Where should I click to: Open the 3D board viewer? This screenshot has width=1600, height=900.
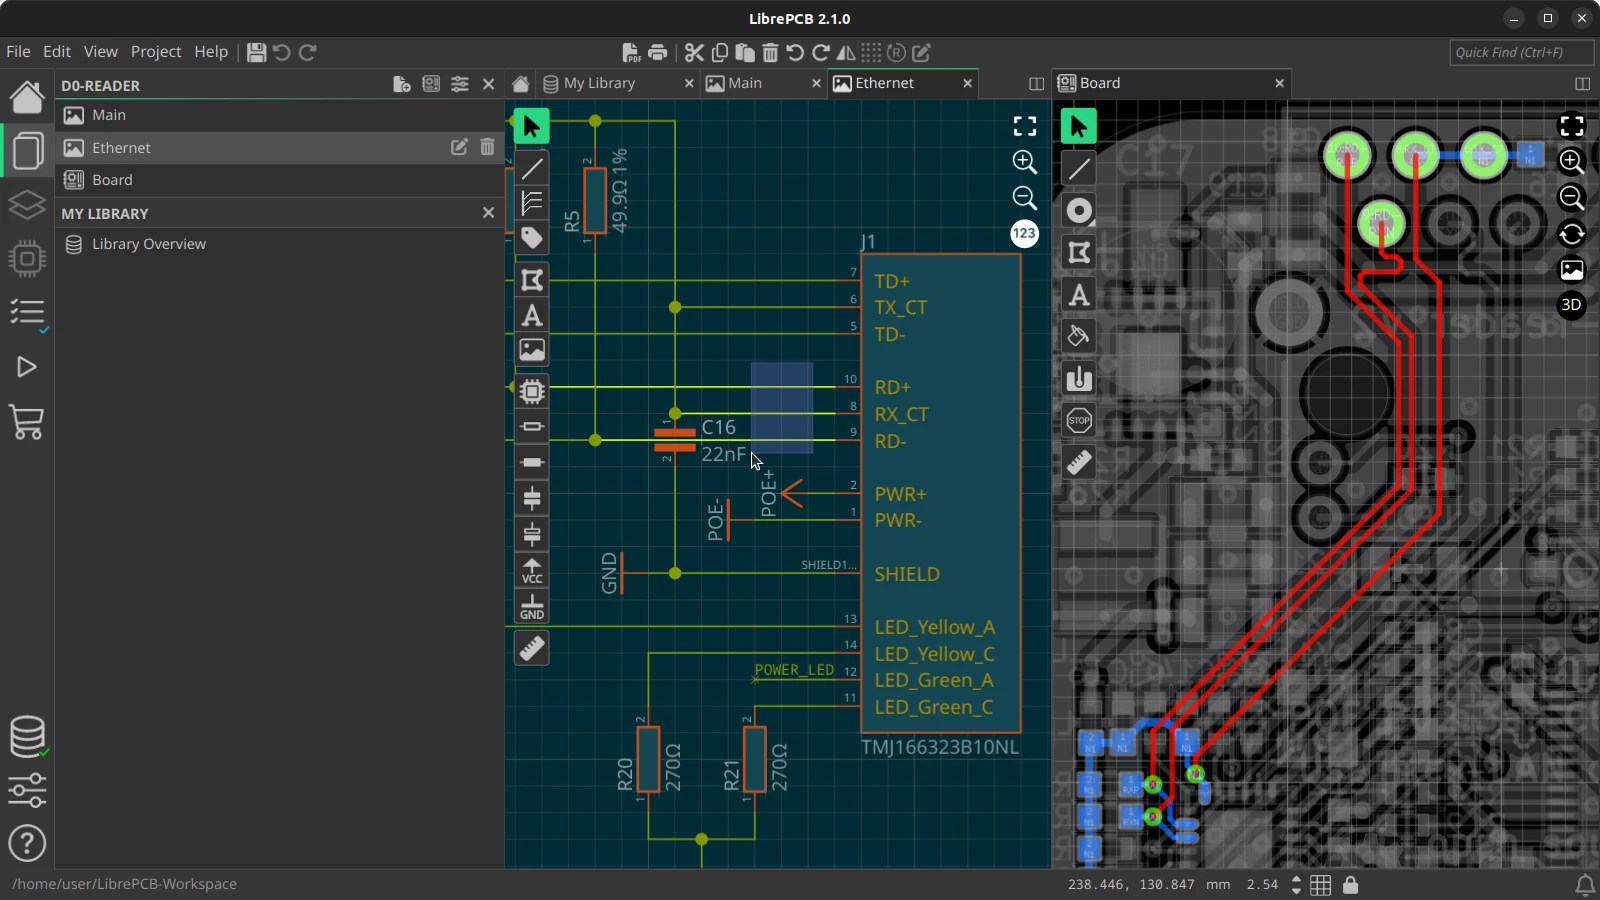[x=1572, y=305]
